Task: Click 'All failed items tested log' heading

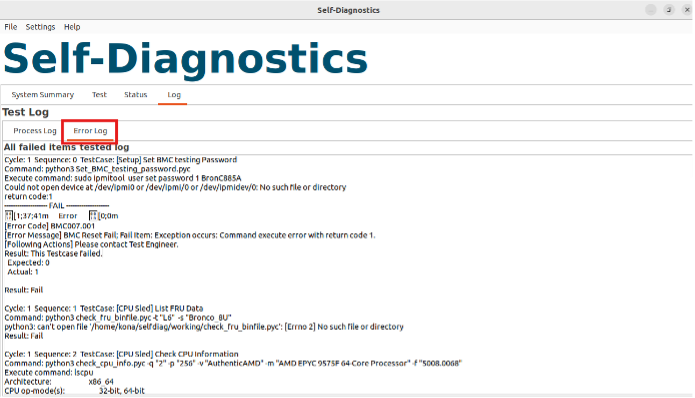Action: (66, 147)
